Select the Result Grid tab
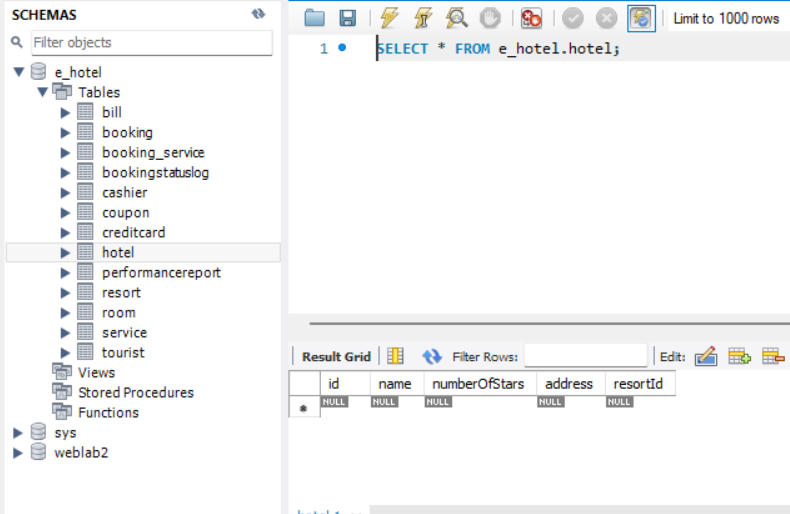 click(x=336, y=356)
